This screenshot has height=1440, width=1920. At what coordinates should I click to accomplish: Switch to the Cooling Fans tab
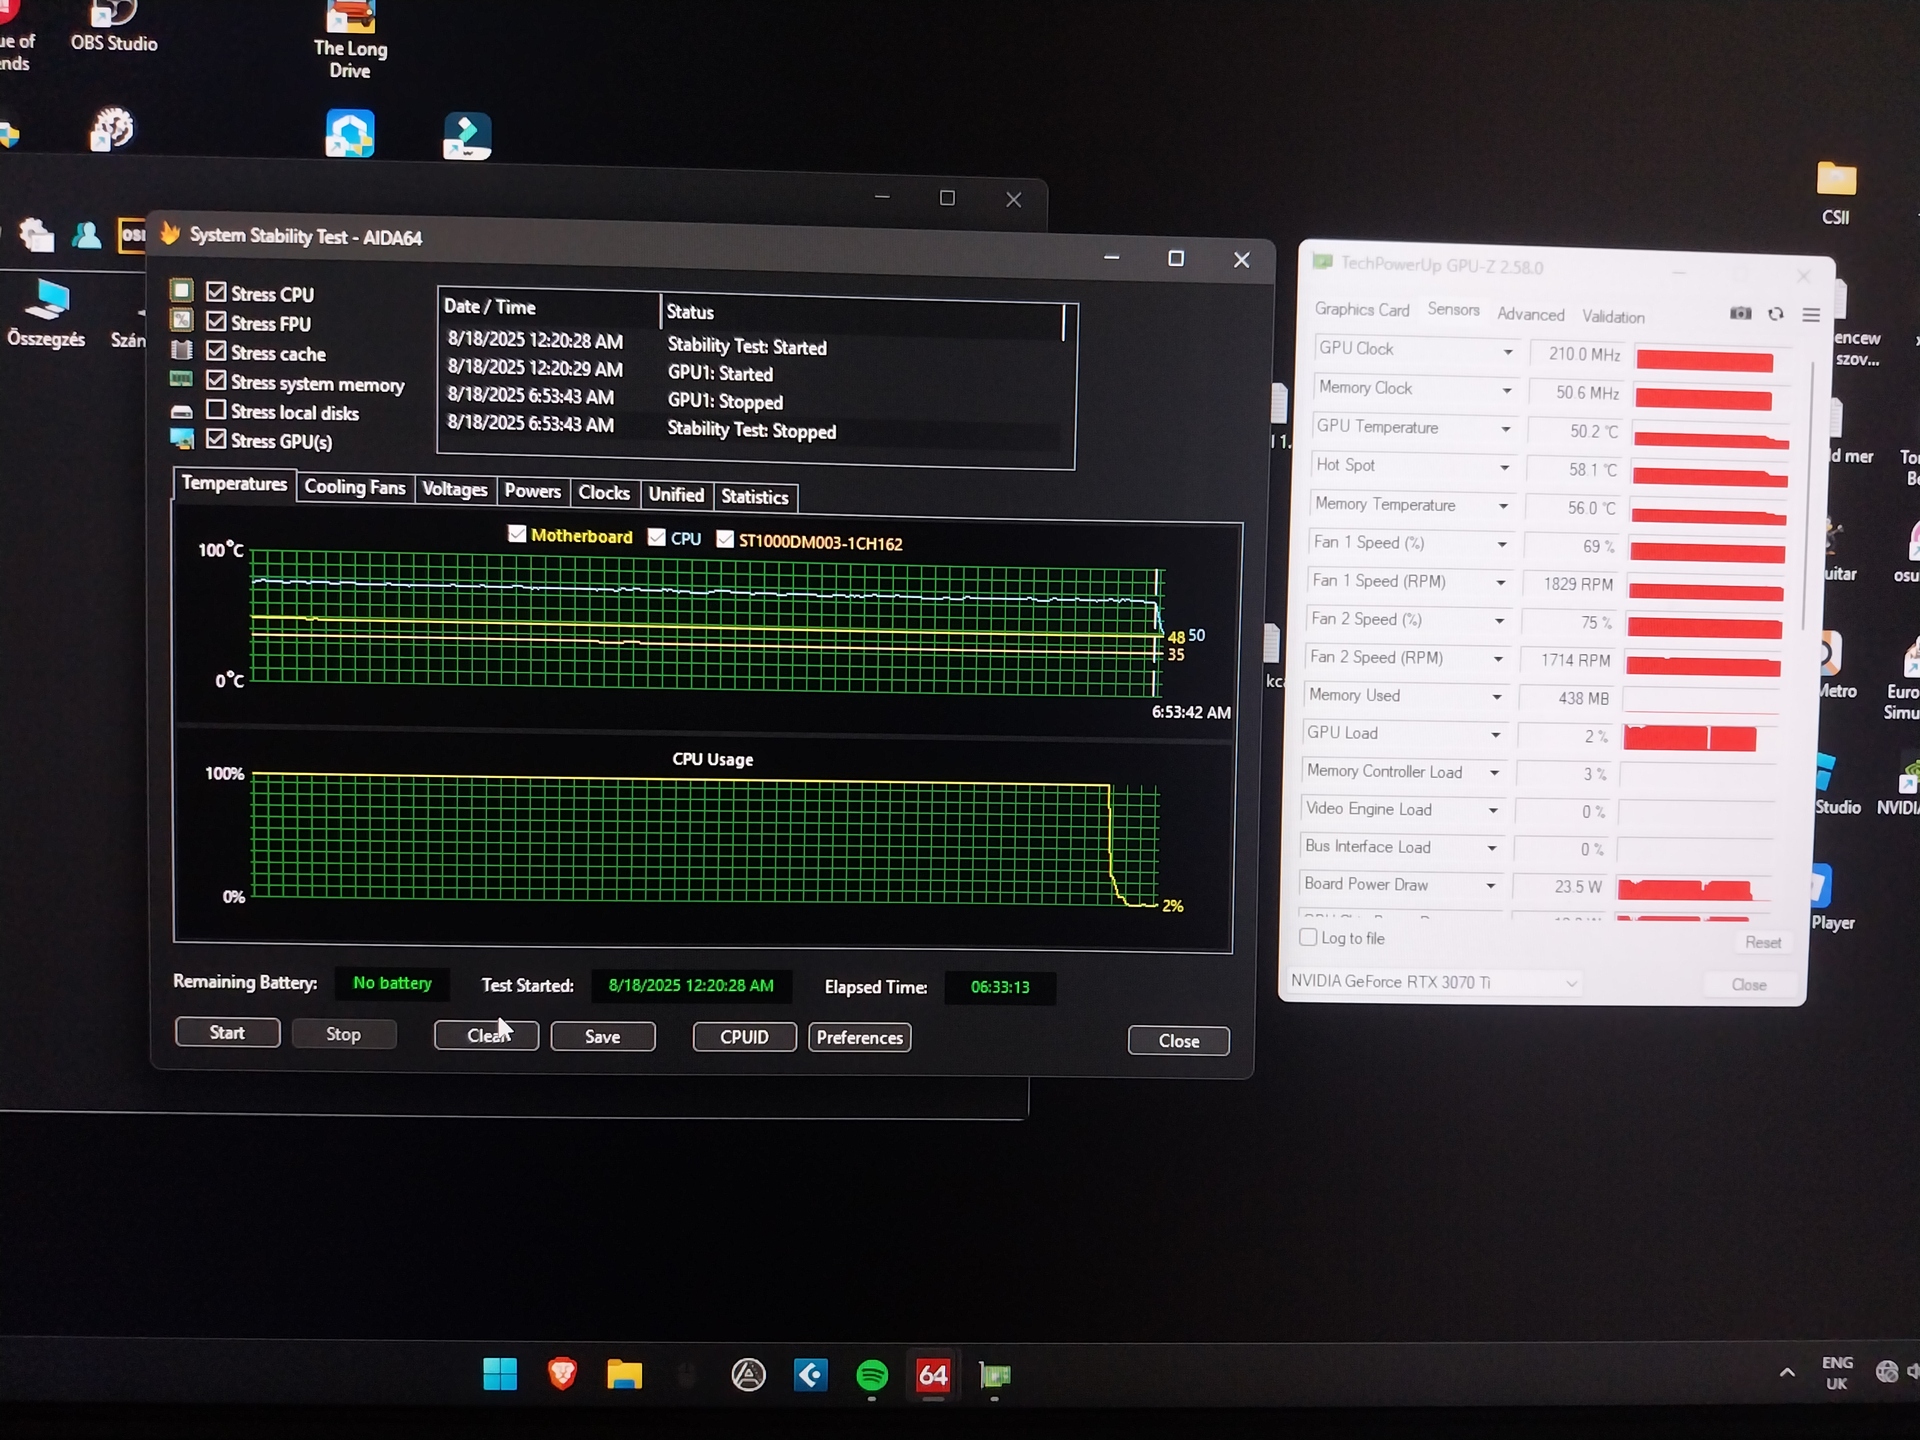[354, 487]
